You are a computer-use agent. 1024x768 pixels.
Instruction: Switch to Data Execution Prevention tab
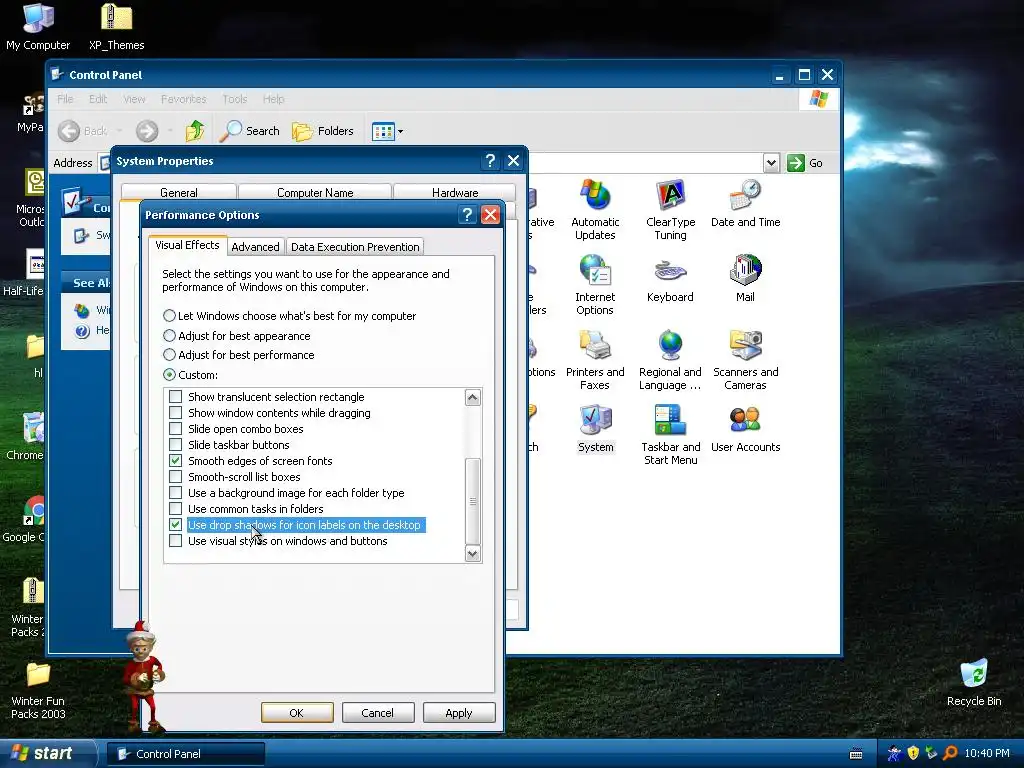[355, 247]
